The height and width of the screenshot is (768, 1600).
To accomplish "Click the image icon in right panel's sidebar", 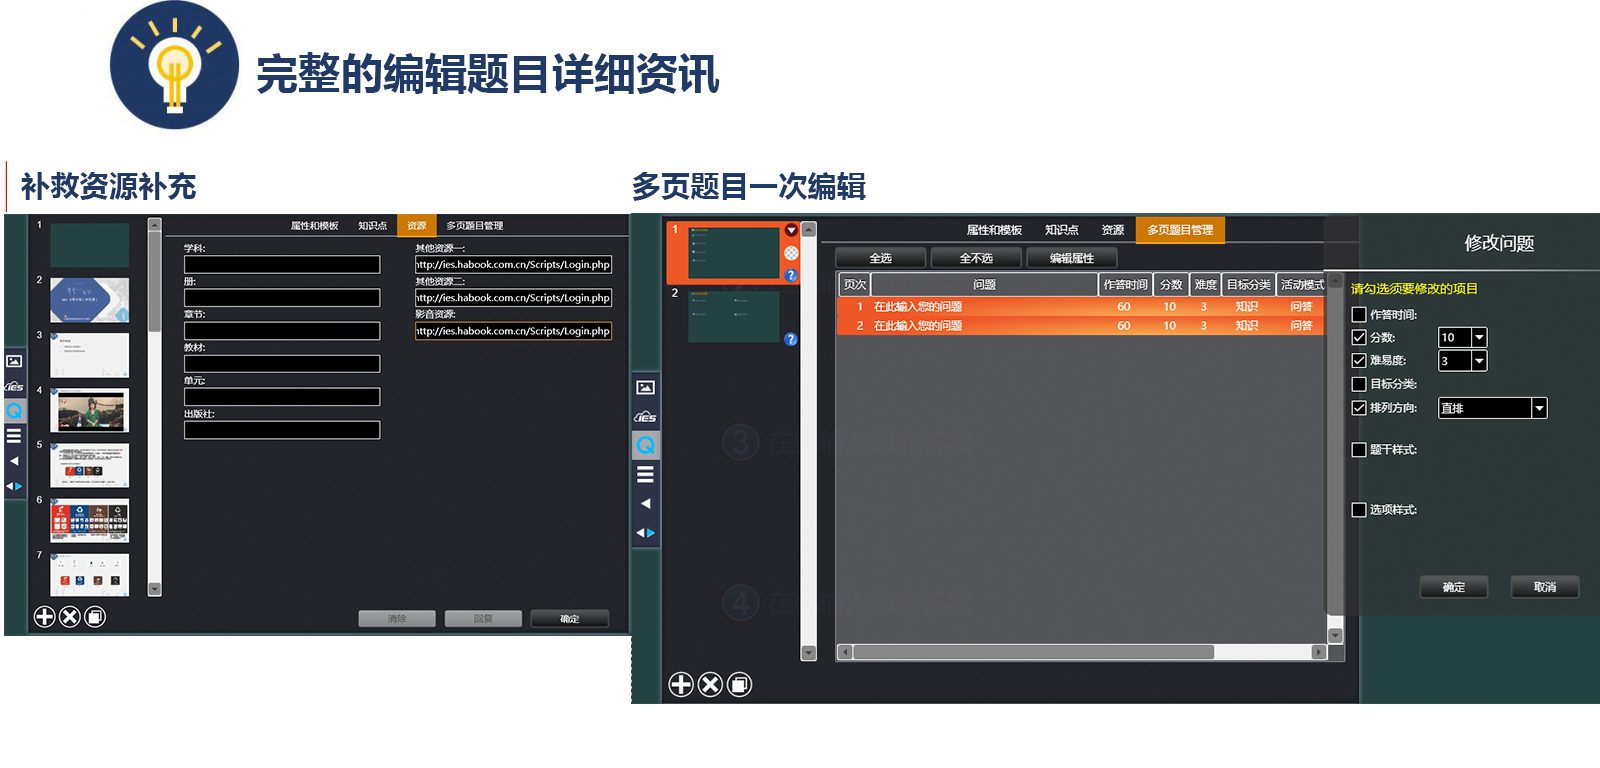I will [x=645, y=387].
